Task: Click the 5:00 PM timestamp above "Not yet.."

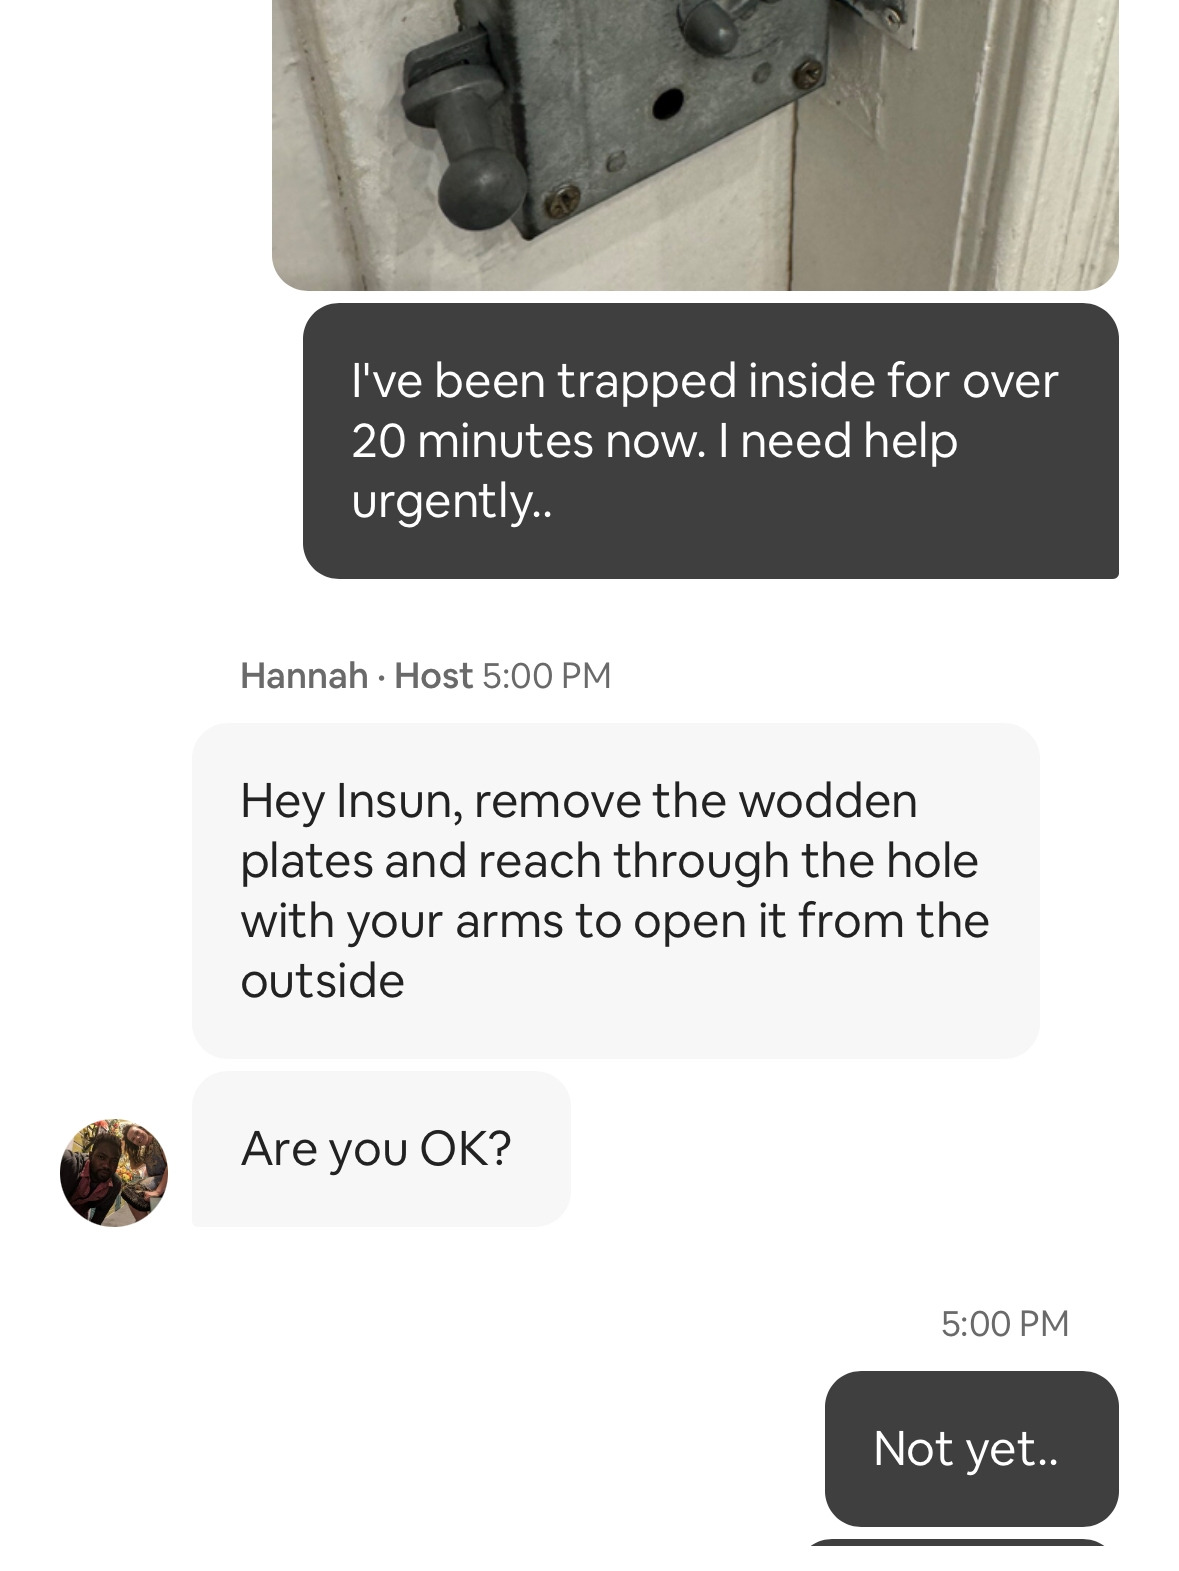Action: point(1005,1324)
